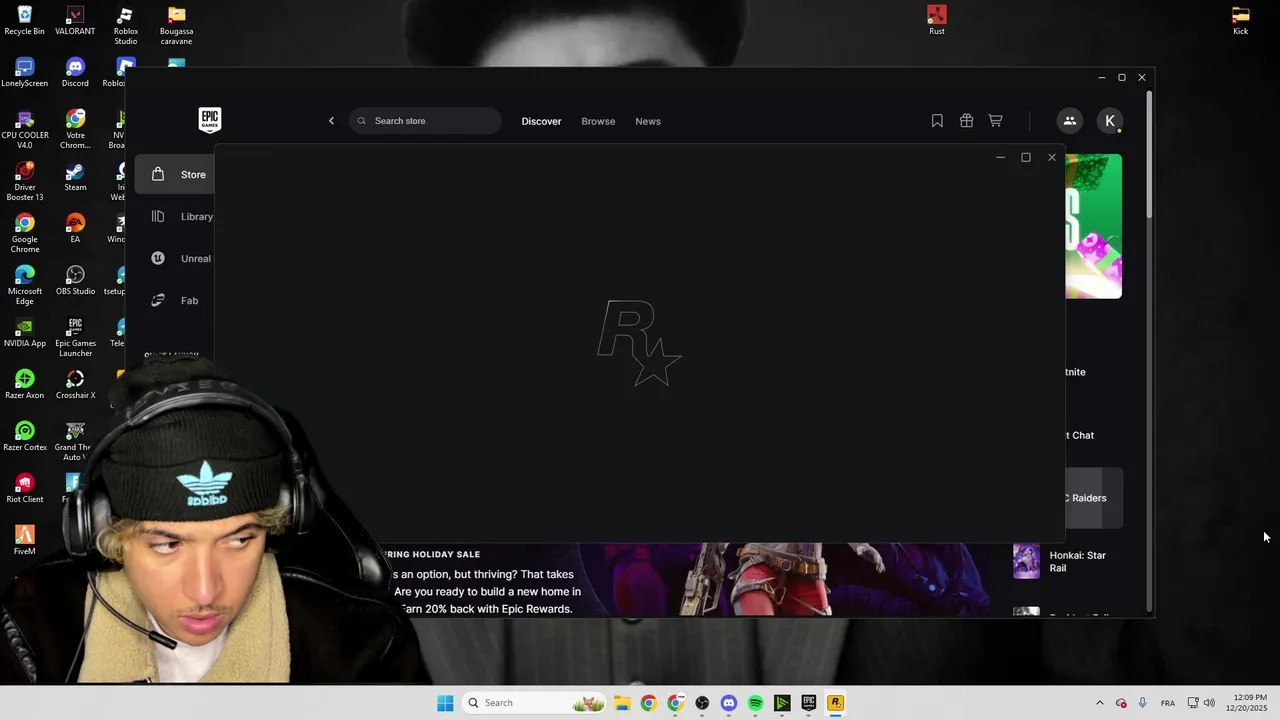This screenshot has height=720, width=1280.
Task: Click the taskbar Search box
Action: (x=534, y=703)
